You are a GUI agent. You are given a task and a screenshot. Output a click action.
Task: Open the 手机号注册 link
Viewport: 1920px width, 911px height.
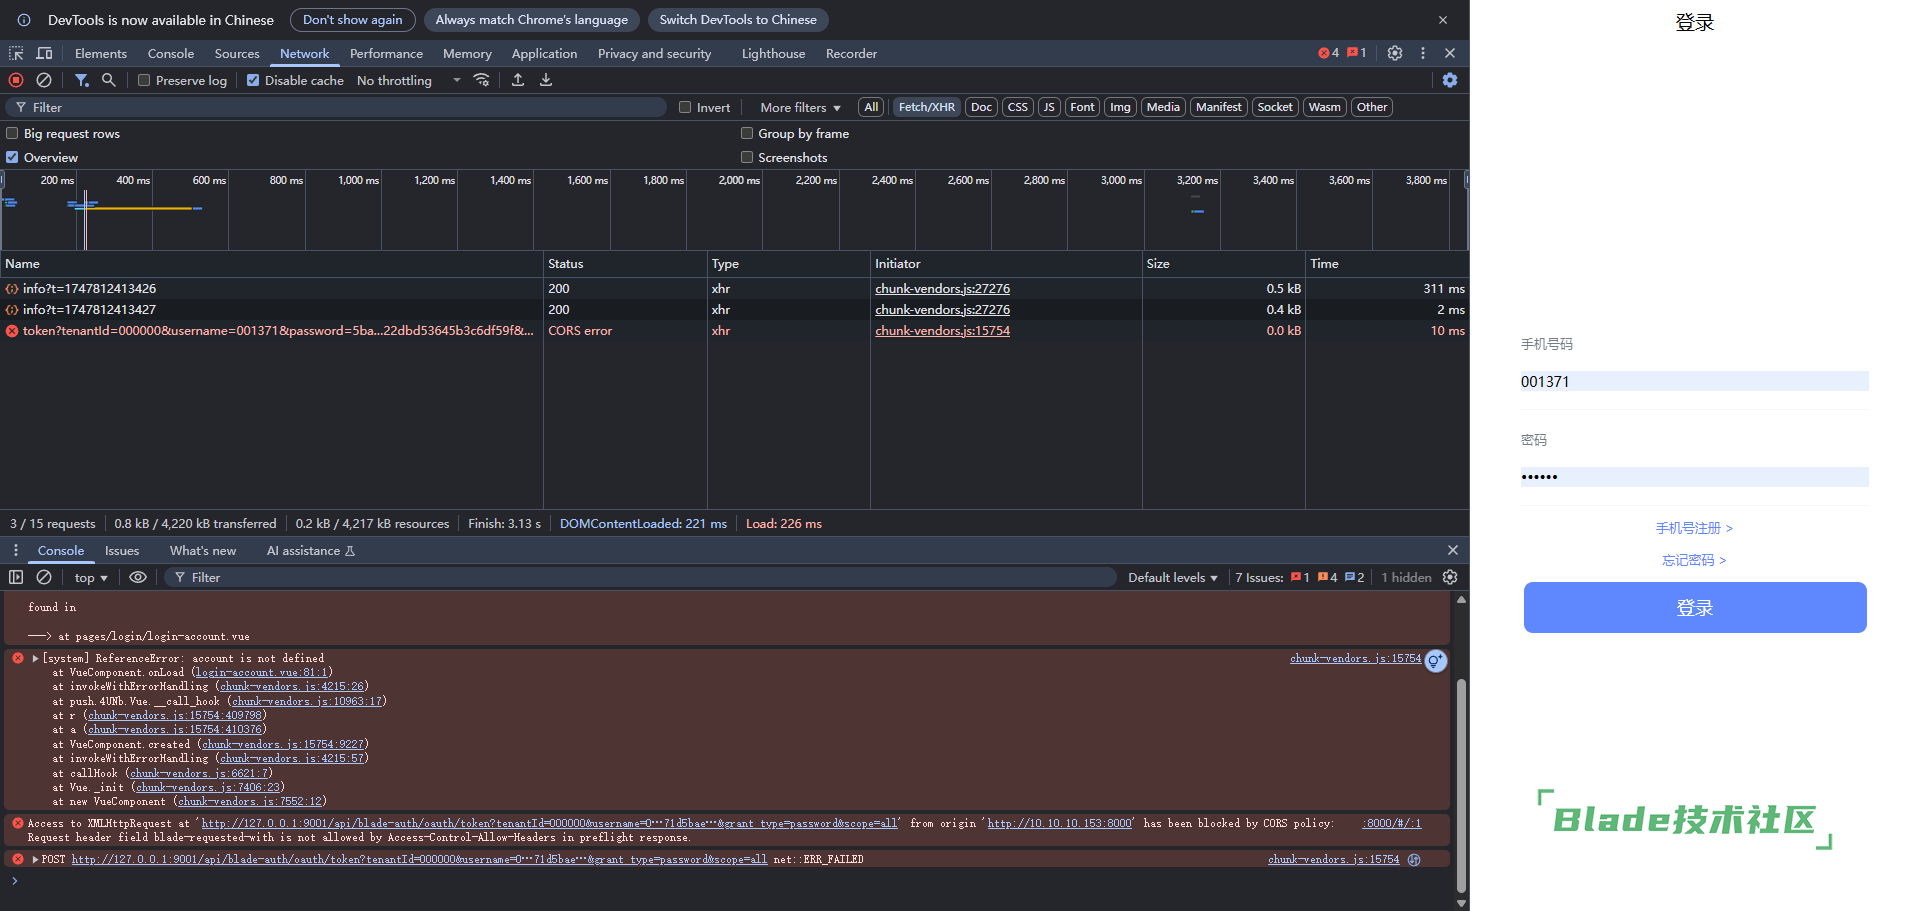coord(1694,528)
